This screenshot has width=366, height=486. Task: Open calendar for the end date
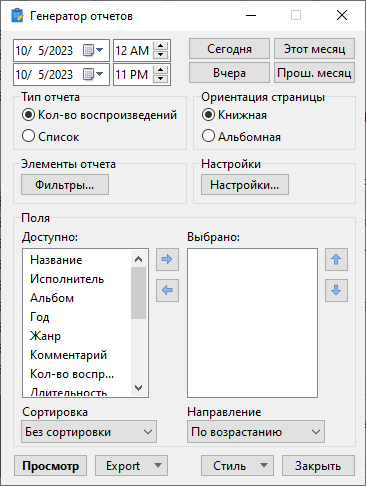pyautogui.click(x=94, y=74)
